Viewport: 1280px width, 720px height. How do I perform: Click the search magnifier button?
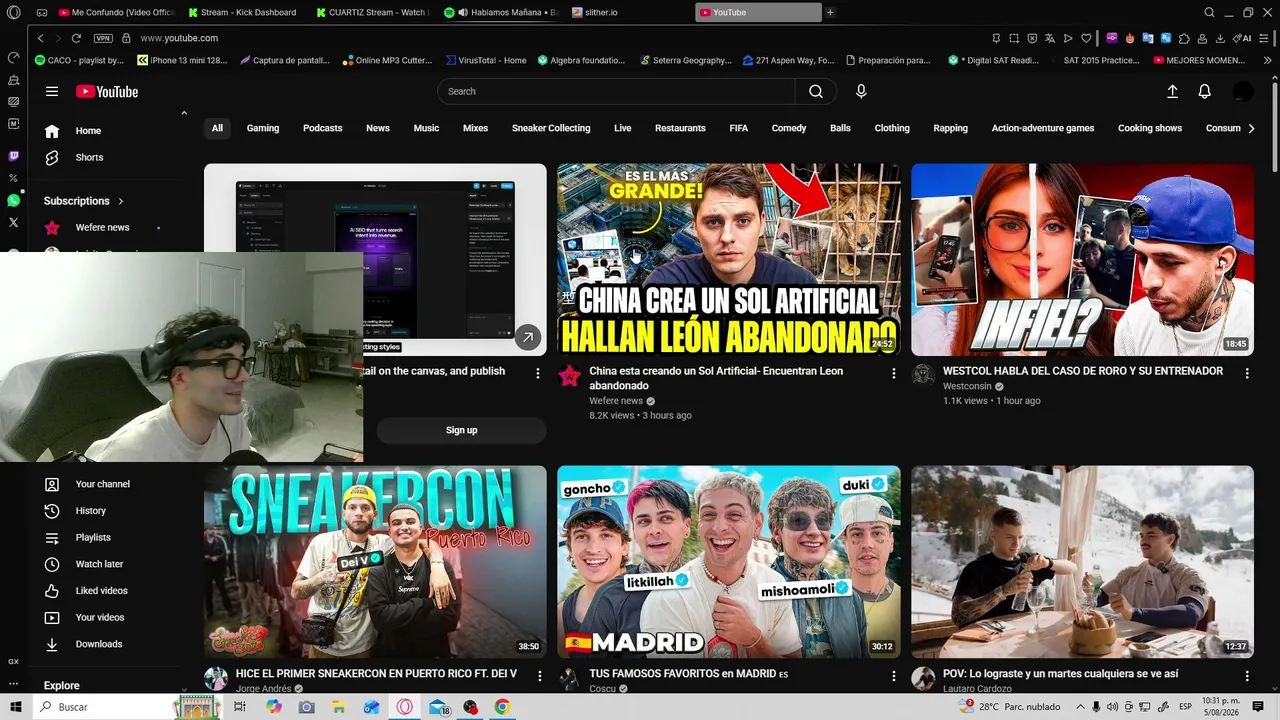point(816,91)
